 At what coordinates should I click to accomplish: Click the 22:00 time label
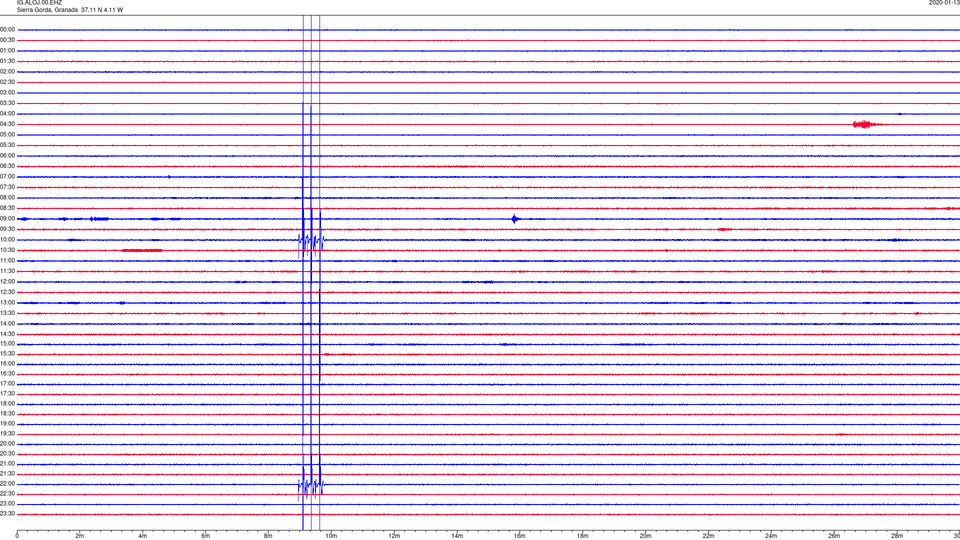(7, 484)
